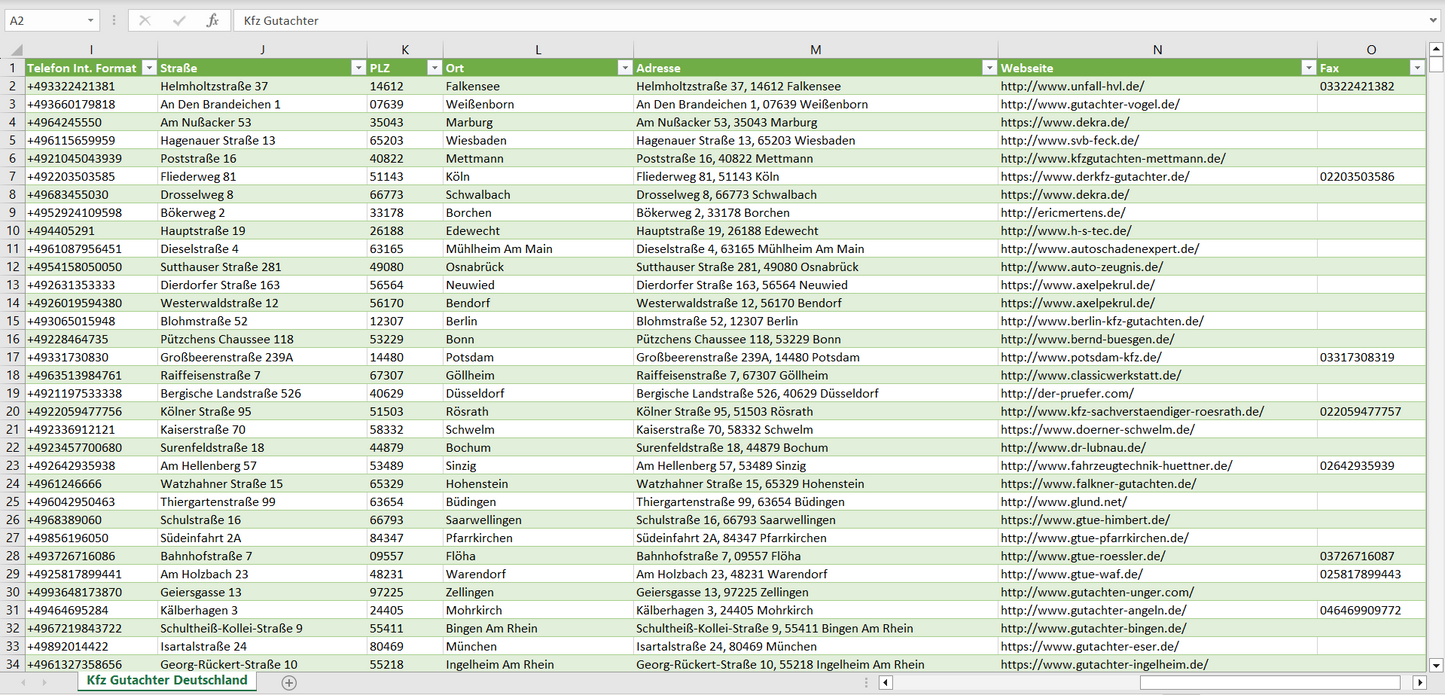Select row 17 by its row header
Image resolution: width=1445 pixels, height=695 pixels.
click(x=13, y=357)
